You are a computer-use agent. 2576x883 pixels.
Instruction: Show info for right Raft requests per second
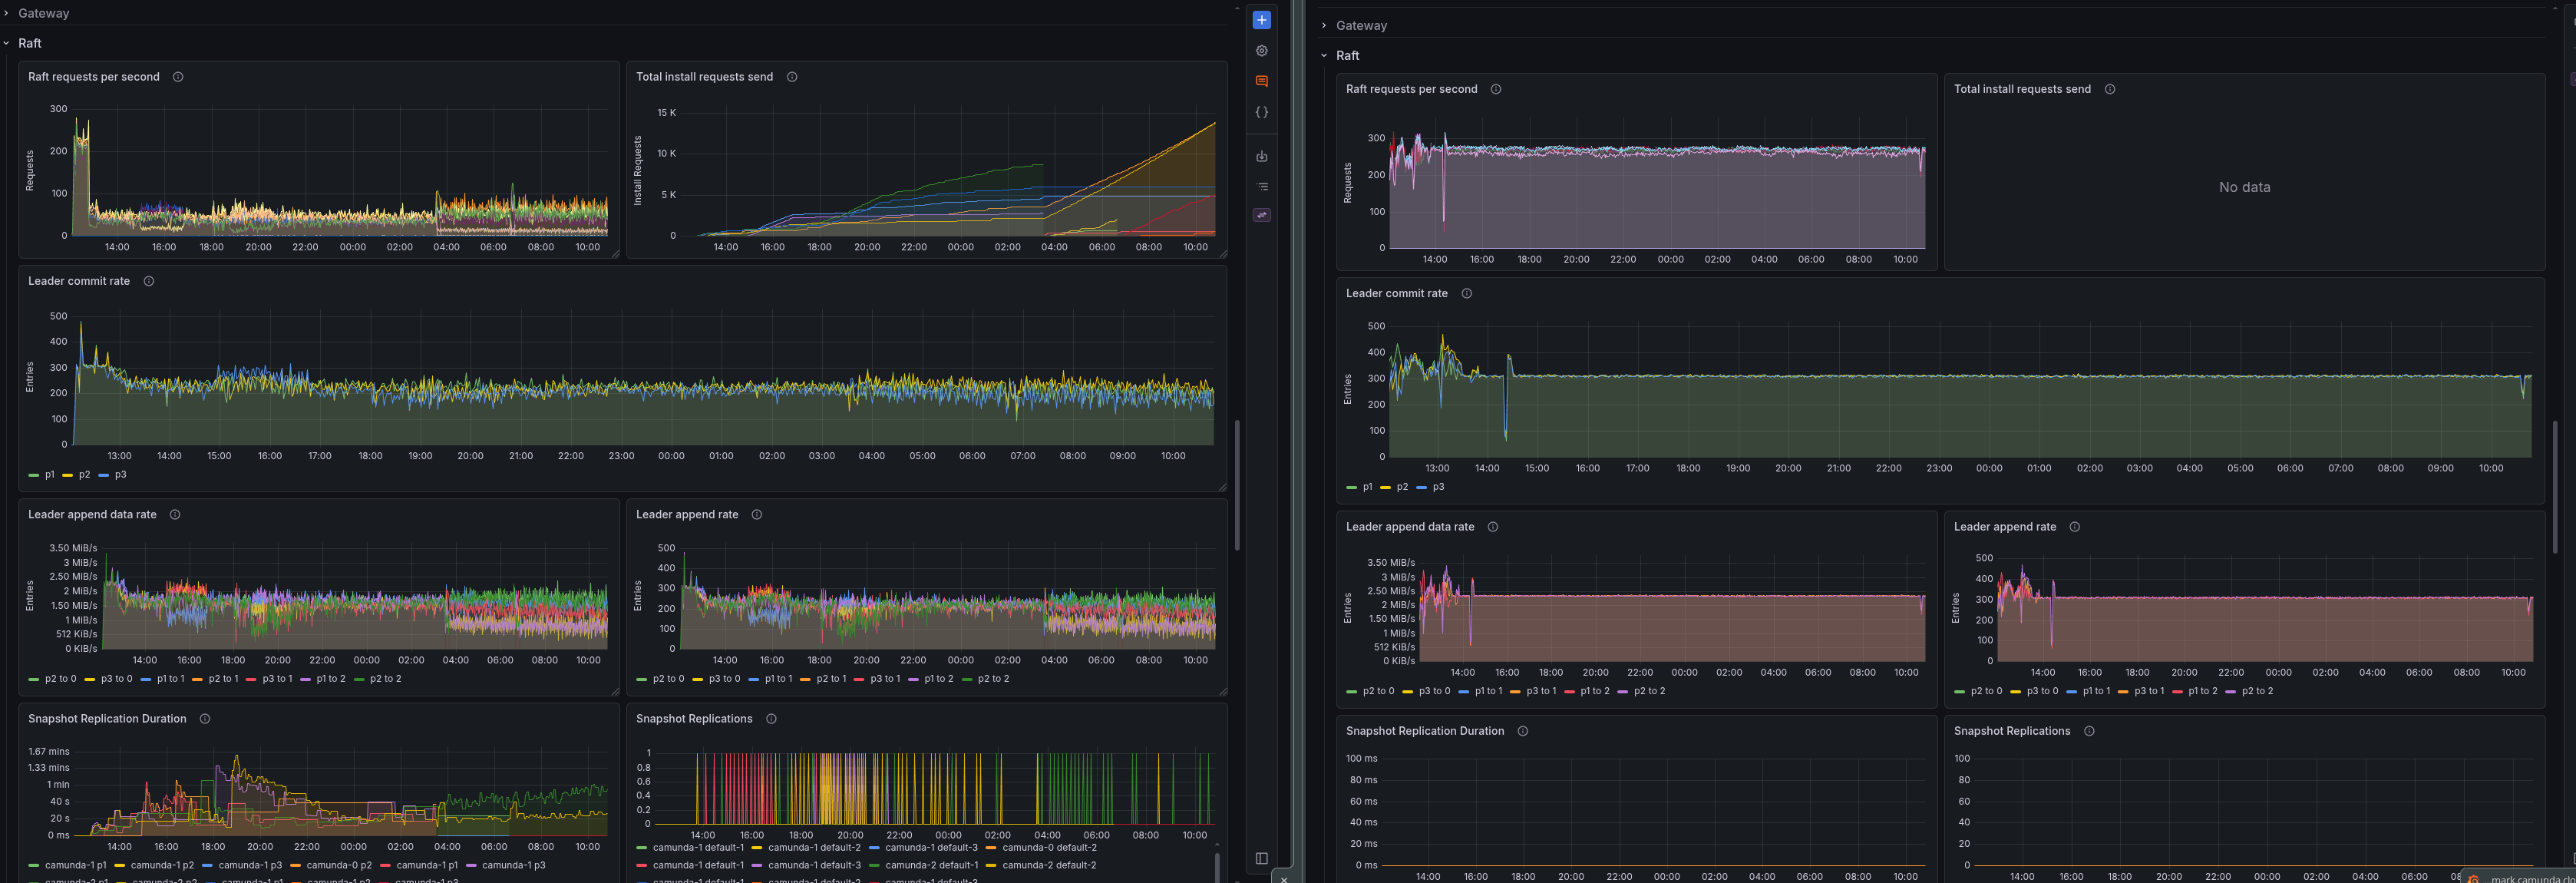point(1496,89)
